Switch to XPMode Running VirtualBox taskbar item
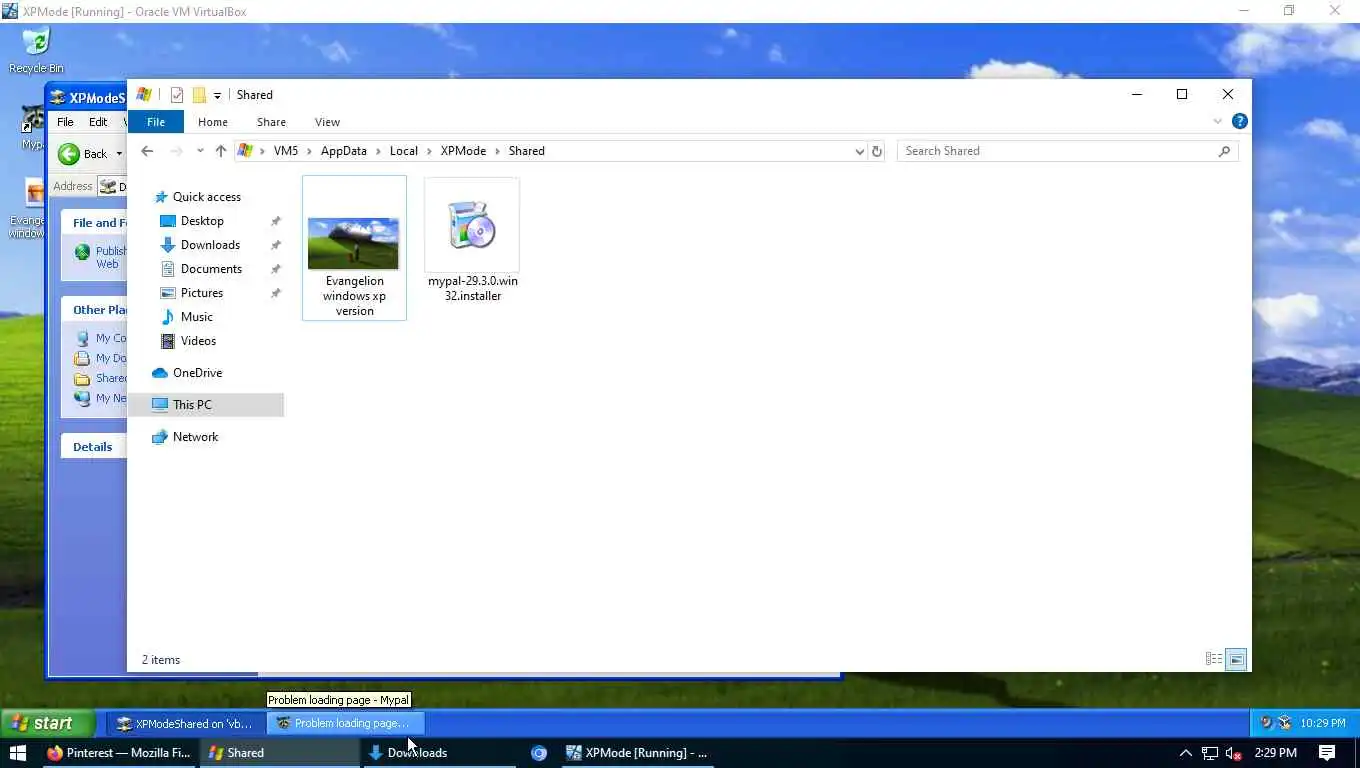This screenshot has height=768, width=1360. pos(638,753)
